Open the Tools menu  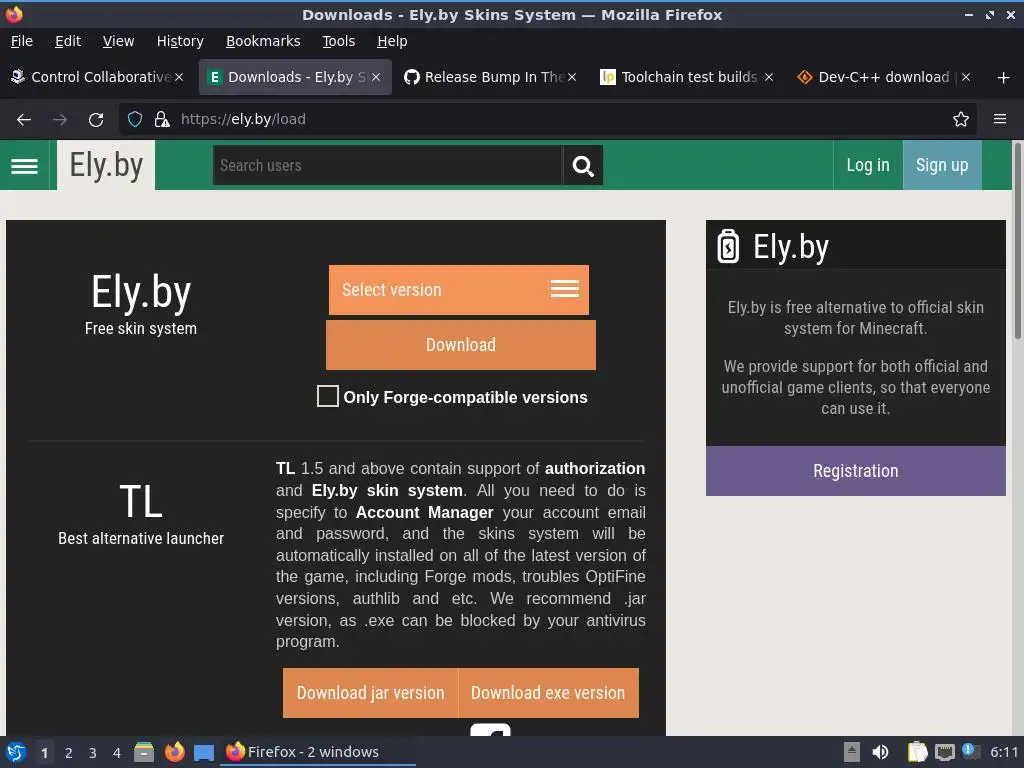click(338, 41)
